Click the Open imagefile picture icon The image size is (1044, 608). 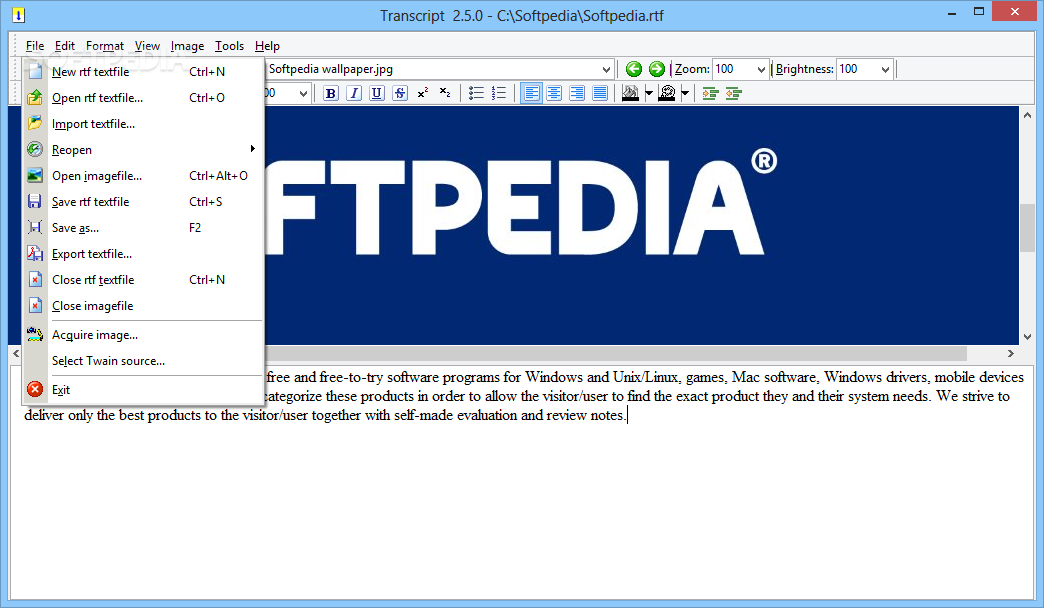35,175
